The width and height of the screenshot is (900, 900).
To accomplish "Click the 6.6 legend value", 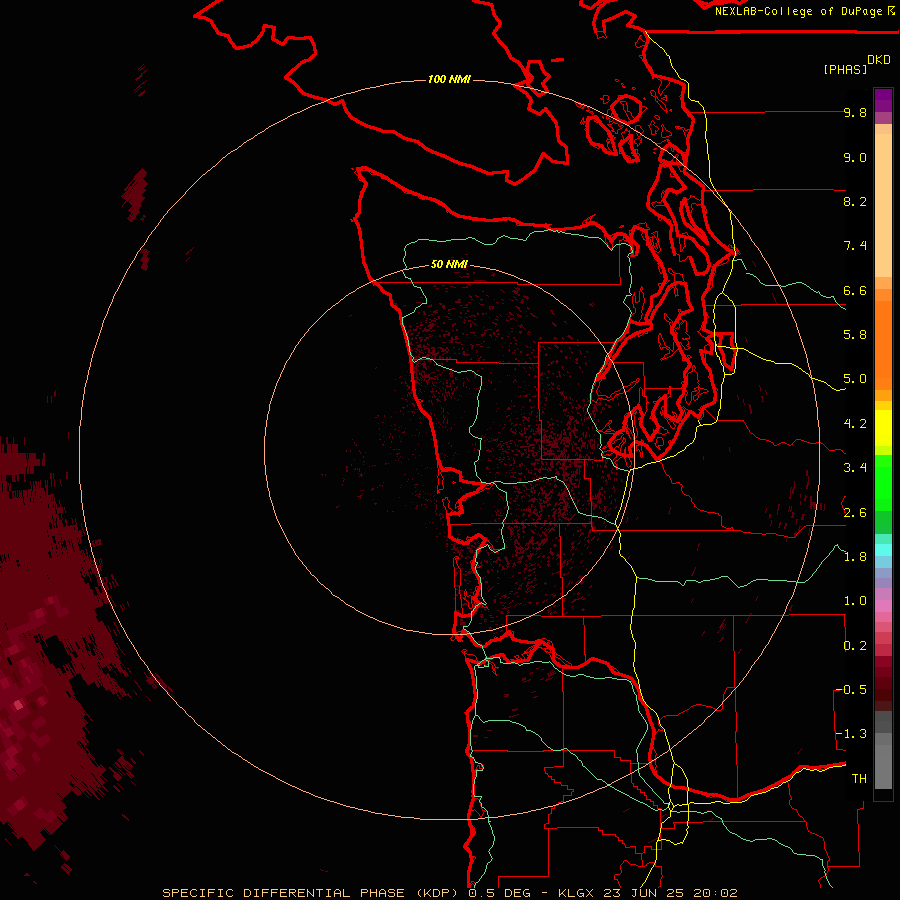I will coord(855,290).
